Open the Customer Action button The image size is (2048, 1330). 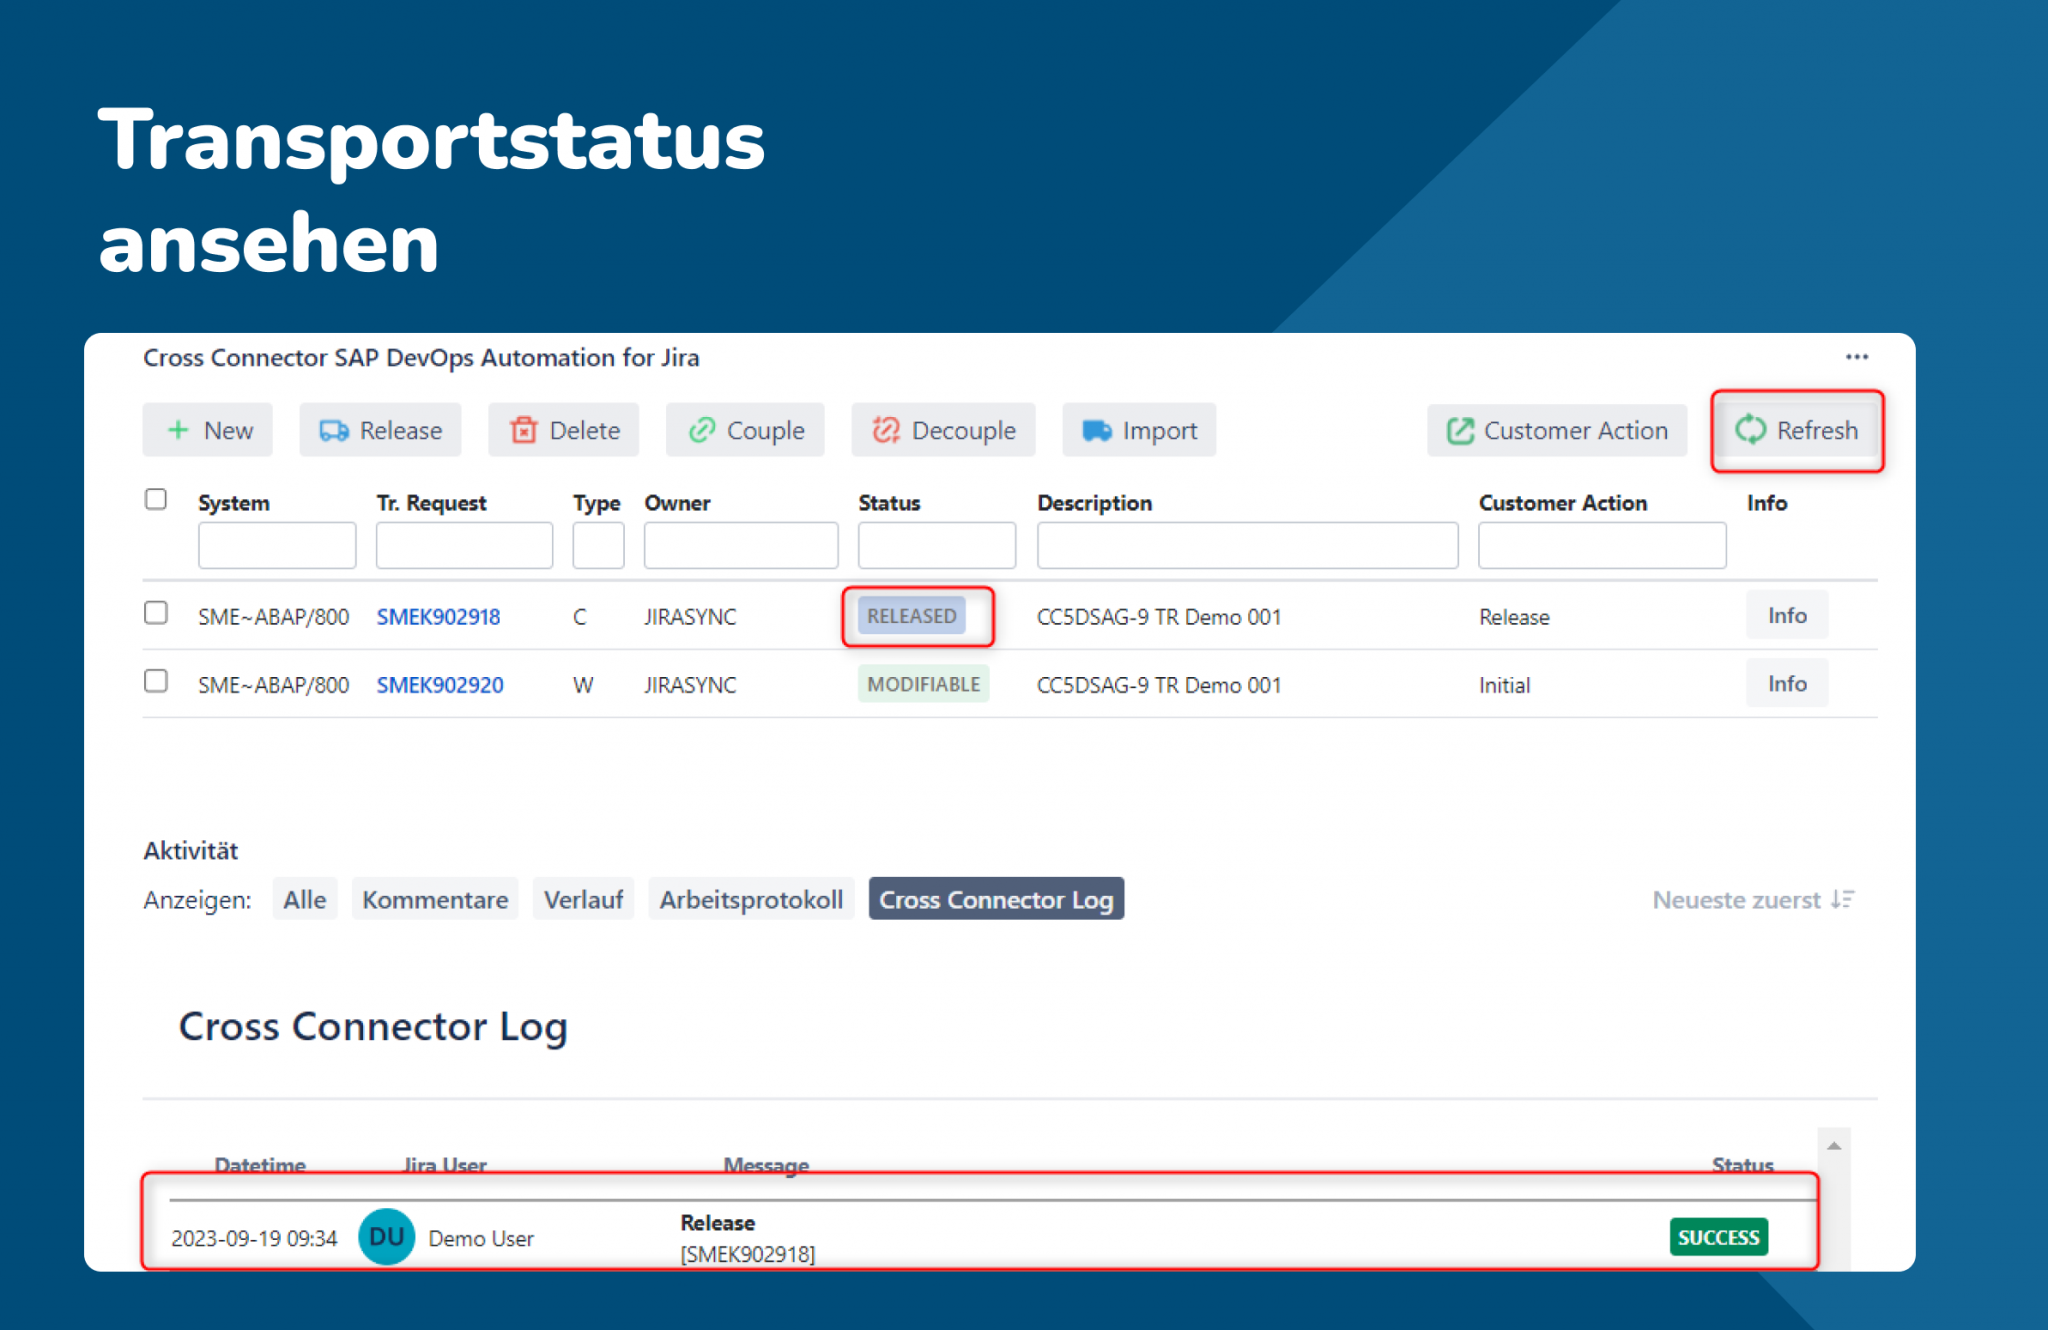click(1557, 430)
